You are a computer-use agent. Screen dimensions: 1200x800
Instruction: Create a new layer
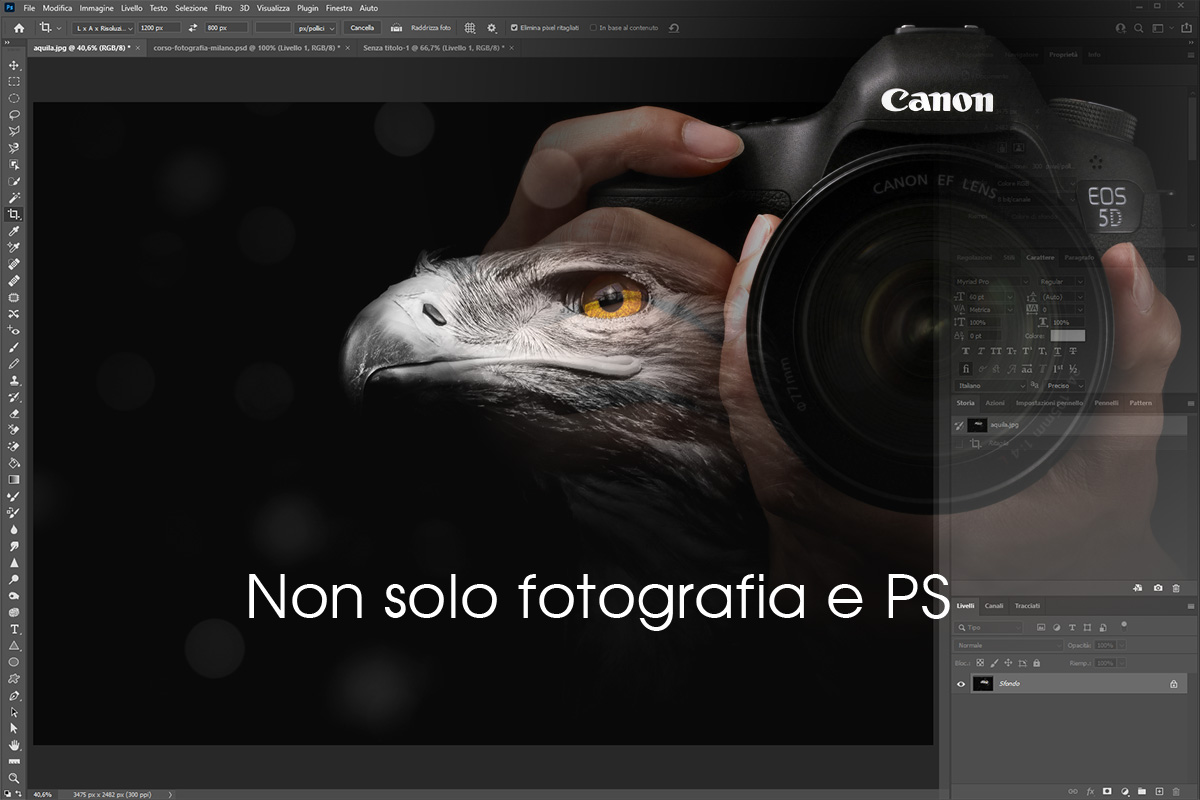(1159, 791)
